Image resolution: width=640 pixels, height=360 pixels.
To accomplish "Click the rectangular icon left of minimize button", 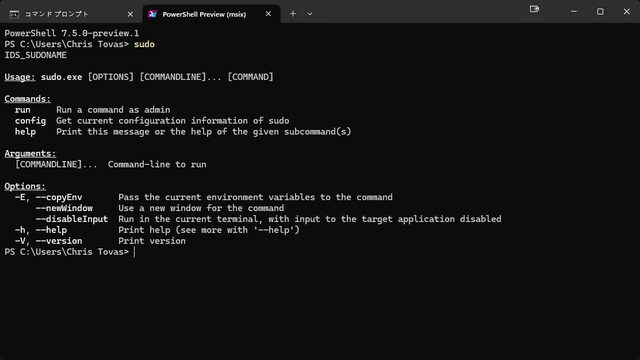I will (x=534, y=9).
